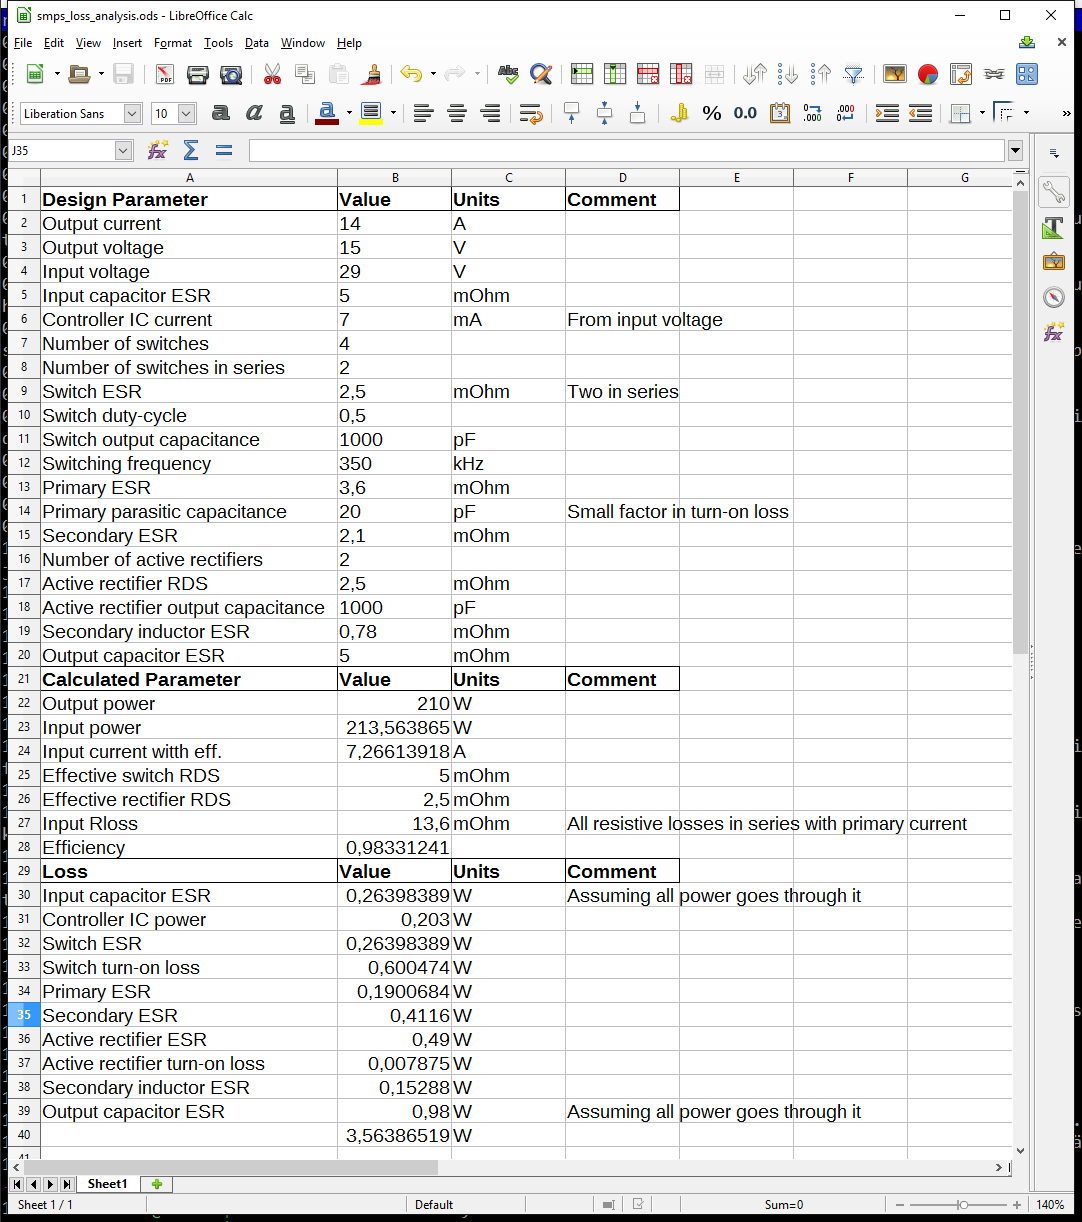This screenshot has height=1222, width=1082.
Task: Open the sidebar Gallery panel
Action: (1054, 262)
